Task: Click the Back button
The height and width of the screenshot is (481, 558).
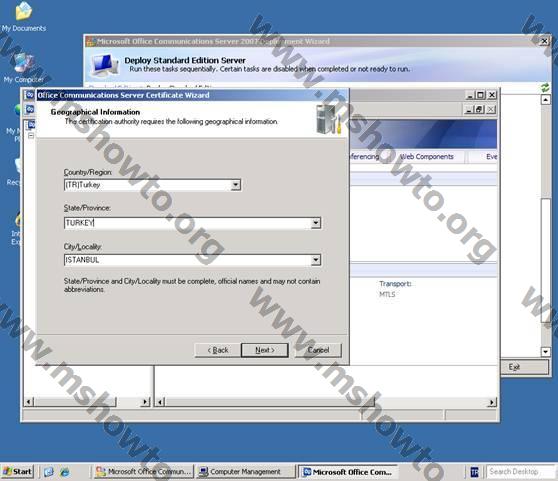Action: [218, 350]
